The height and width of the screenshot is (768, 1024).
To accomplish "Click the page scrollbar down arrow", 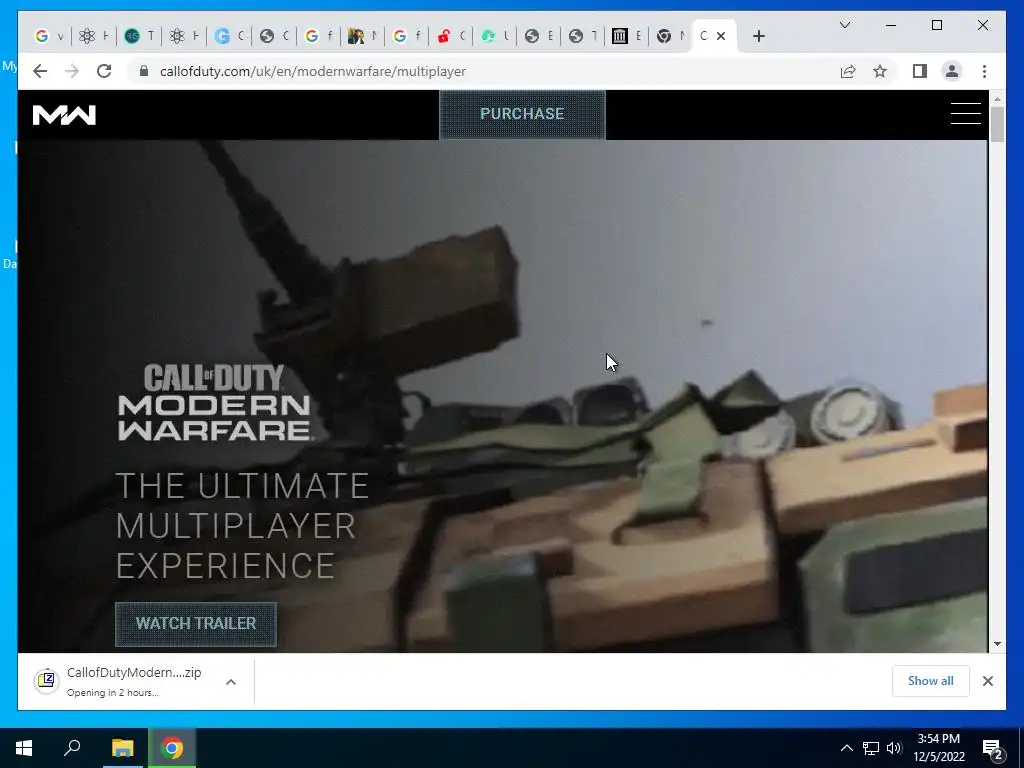I will point(997,644).
